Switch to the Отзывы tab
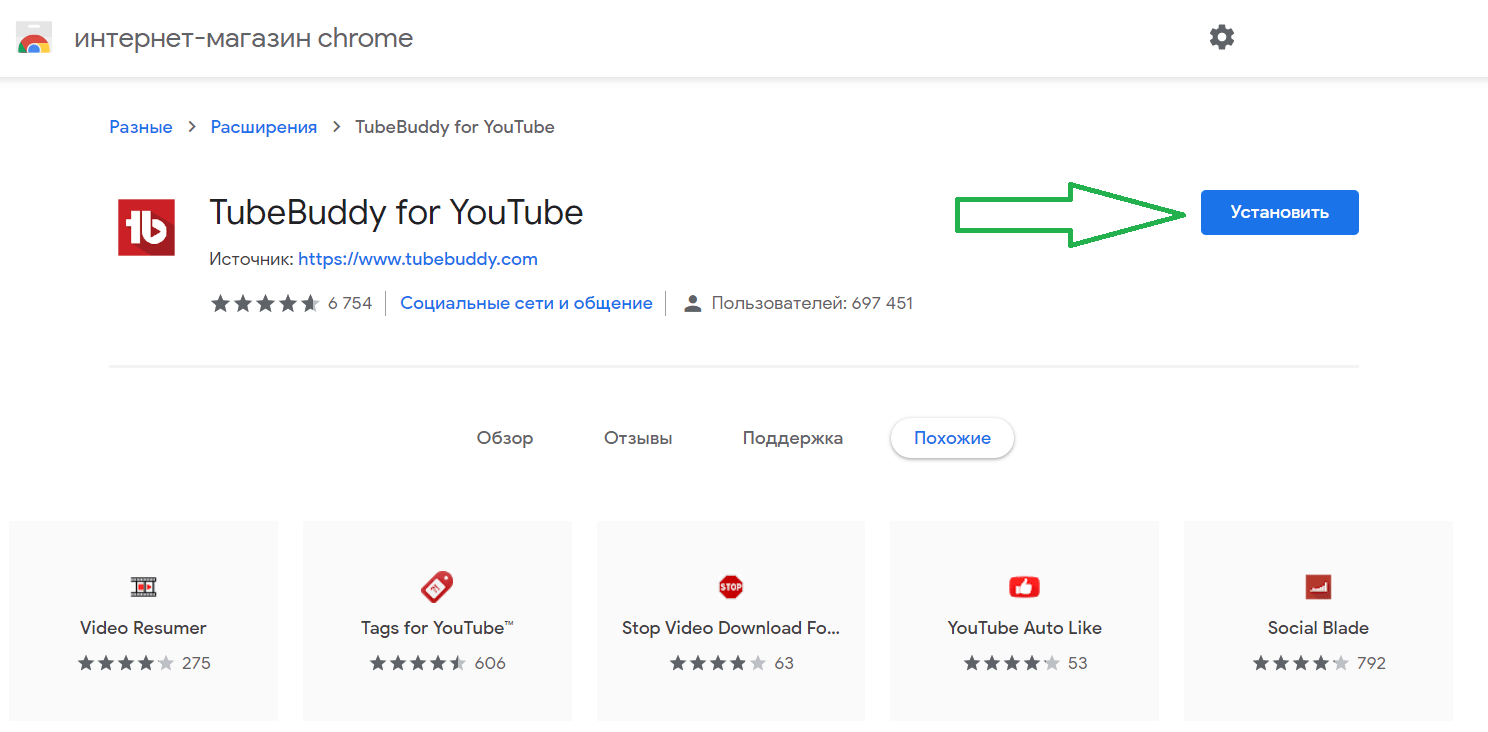This screenshot has height=732, width=1488. [638, 438]
